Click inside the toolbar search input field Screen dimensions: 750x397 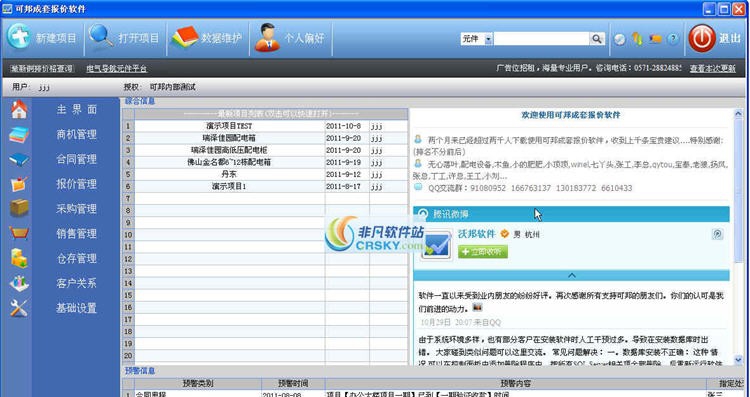(541, 39)
